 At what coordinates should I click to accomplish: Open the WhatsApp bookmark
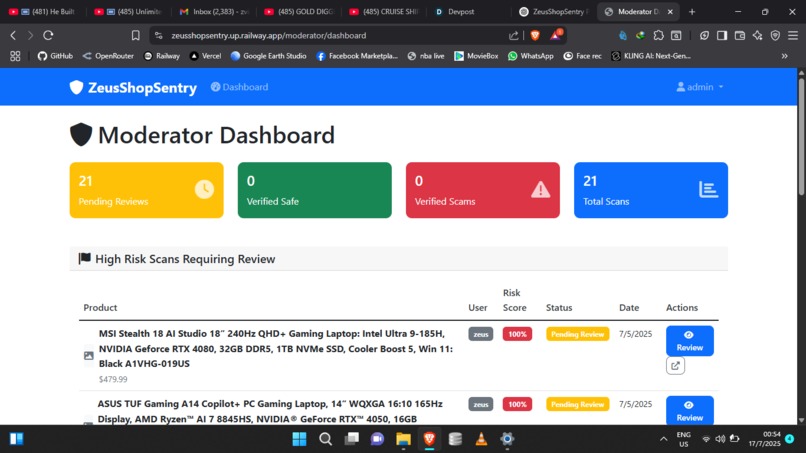click(x=530, y=56)
